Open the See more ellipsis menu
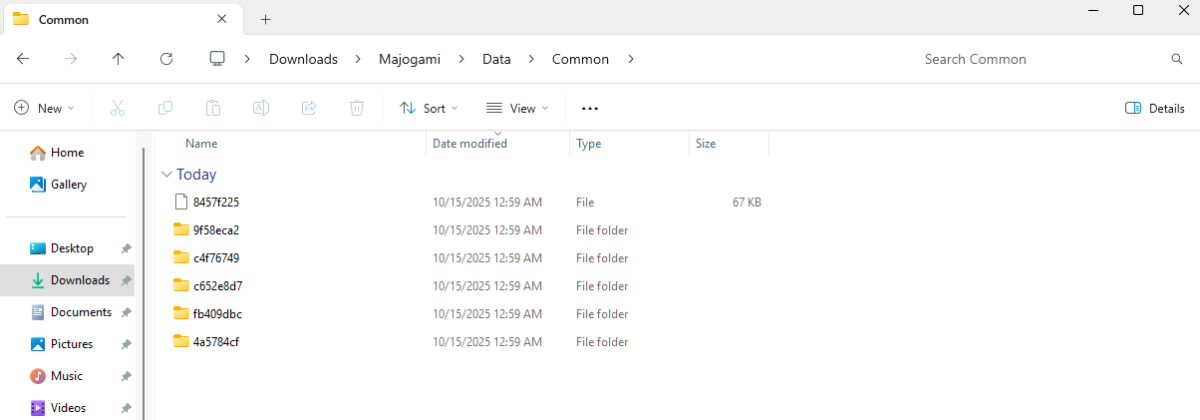Screen dimensions: 1200x420 click(590, 108)
